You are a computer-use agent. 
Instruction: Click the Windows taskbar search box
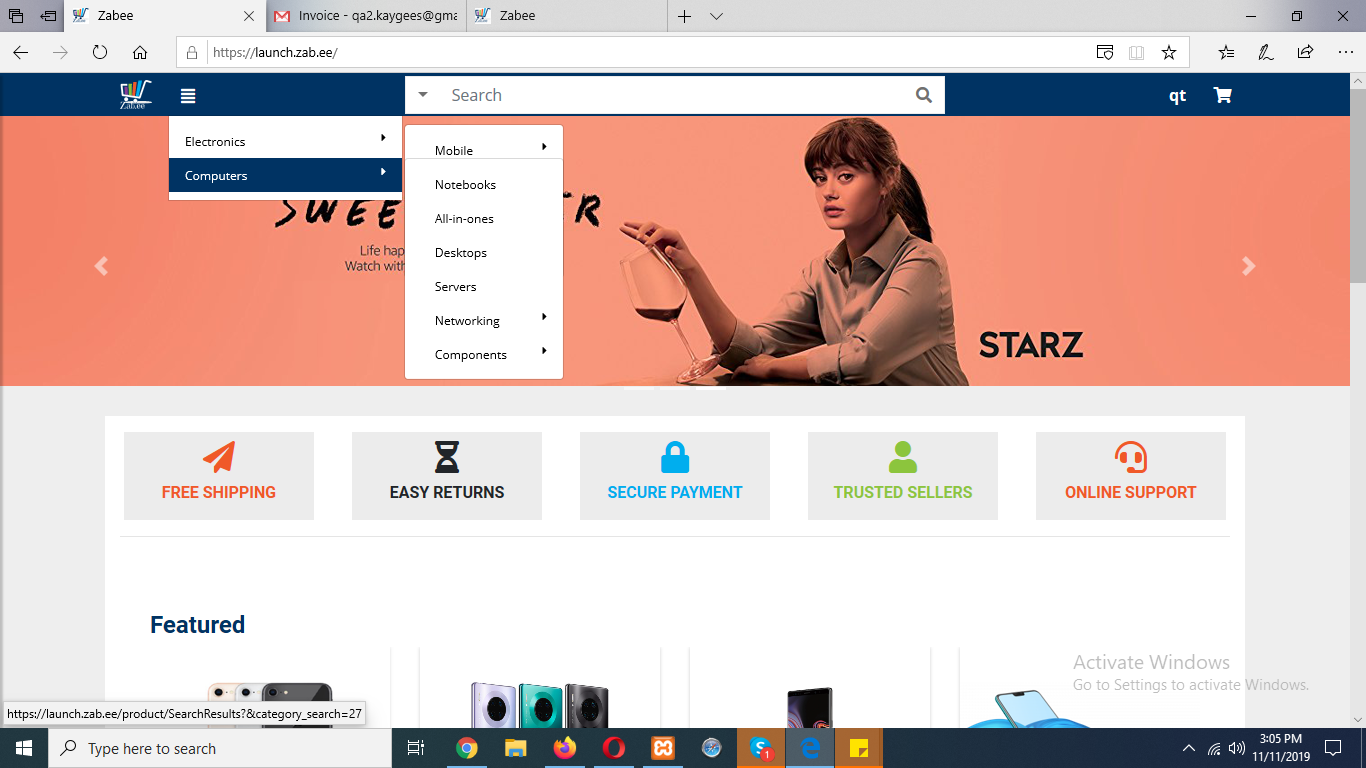pos(219,748)
